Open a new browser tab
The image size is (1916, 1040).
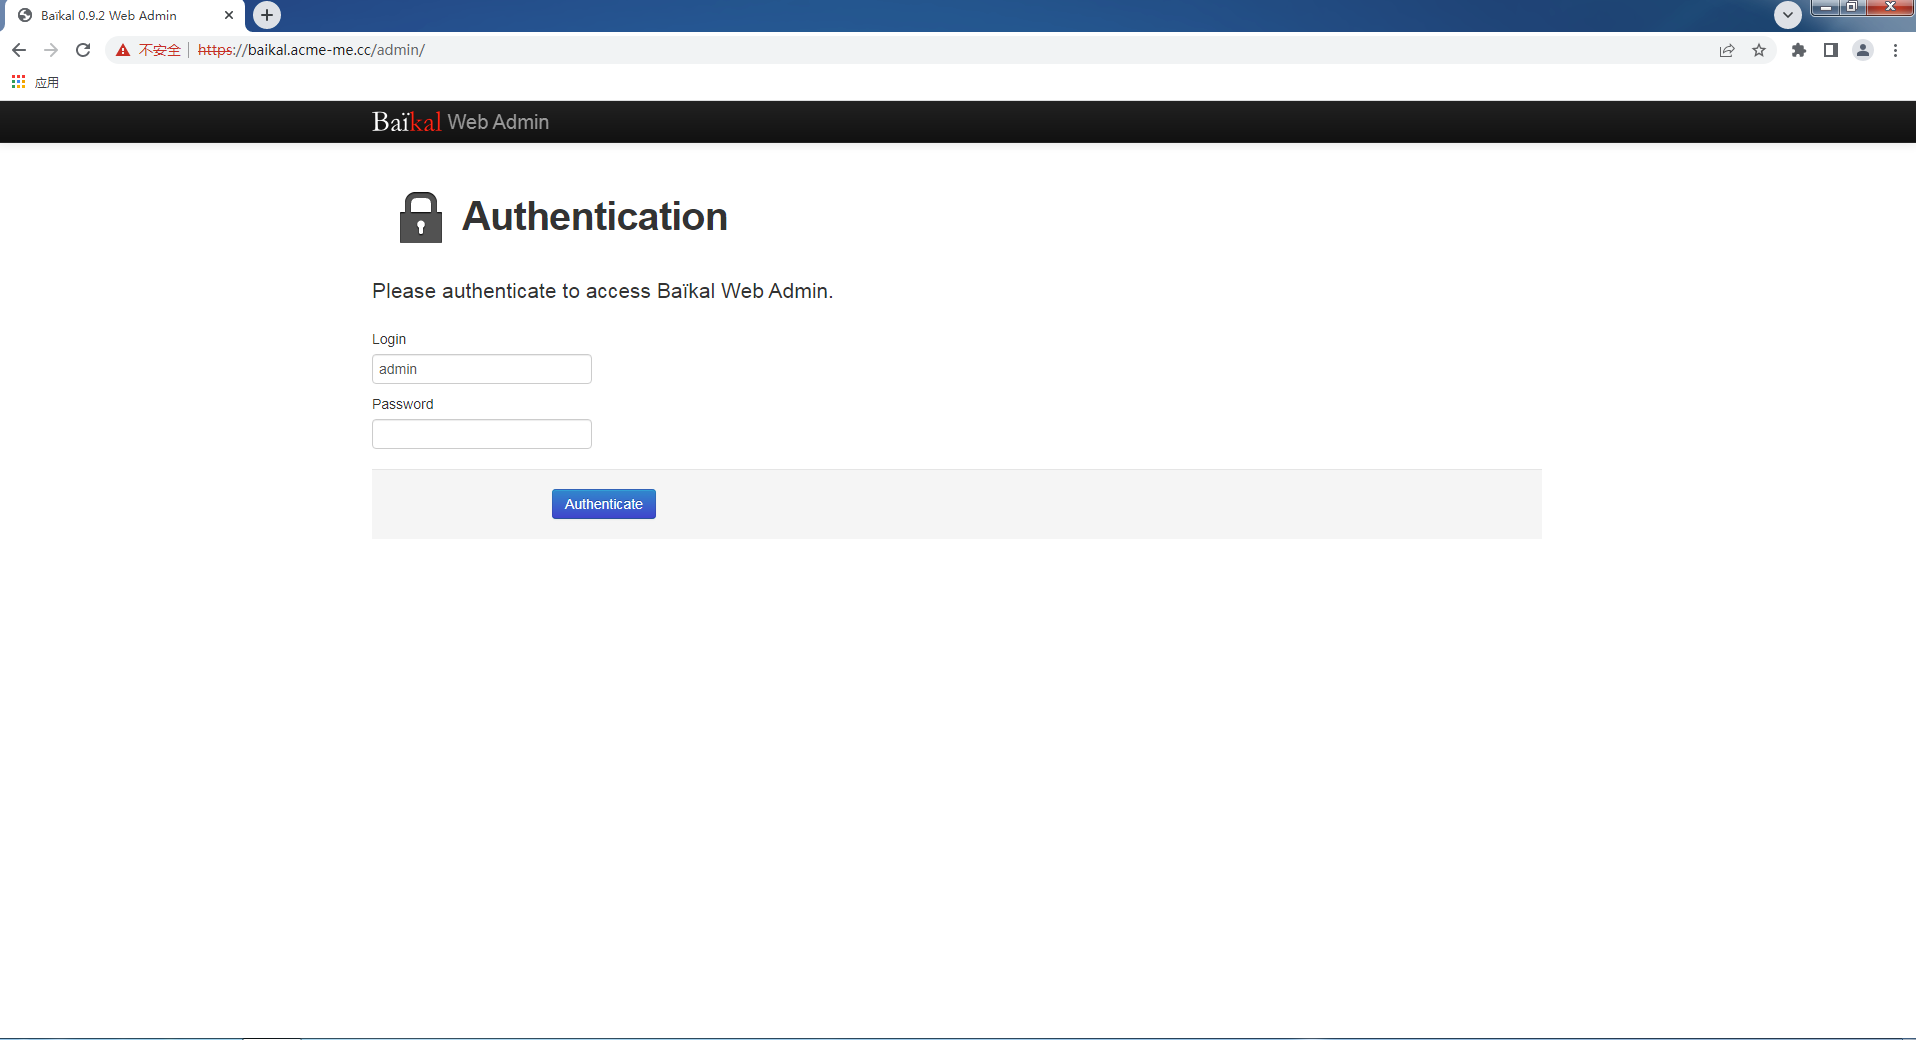click(x=267, y=15)
